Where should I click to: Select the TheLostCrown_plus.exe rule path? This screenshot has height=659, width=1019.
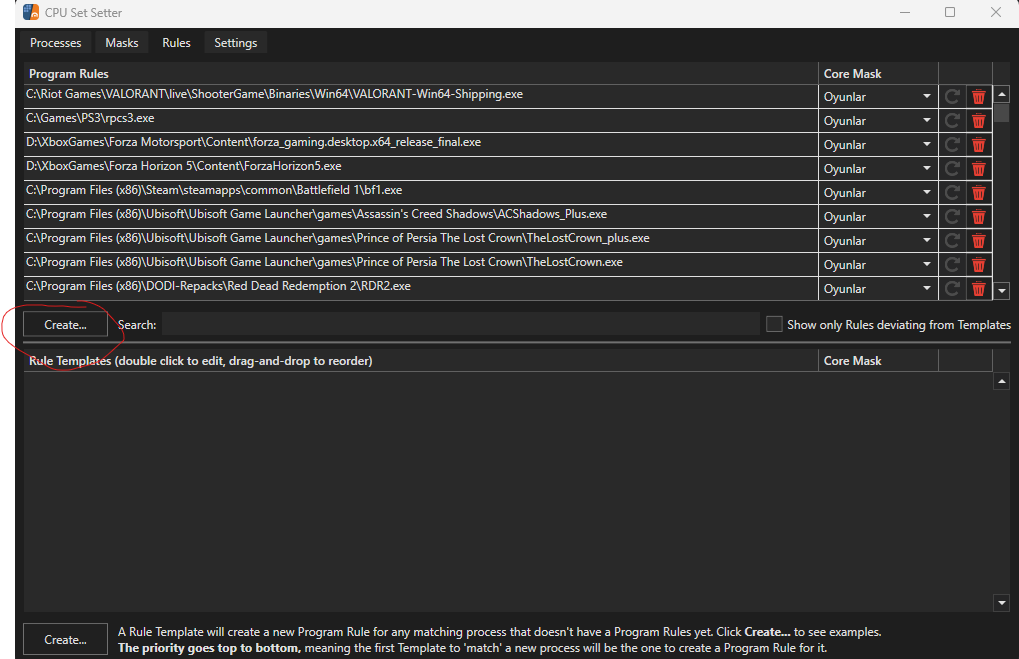(x=337, y=239)
